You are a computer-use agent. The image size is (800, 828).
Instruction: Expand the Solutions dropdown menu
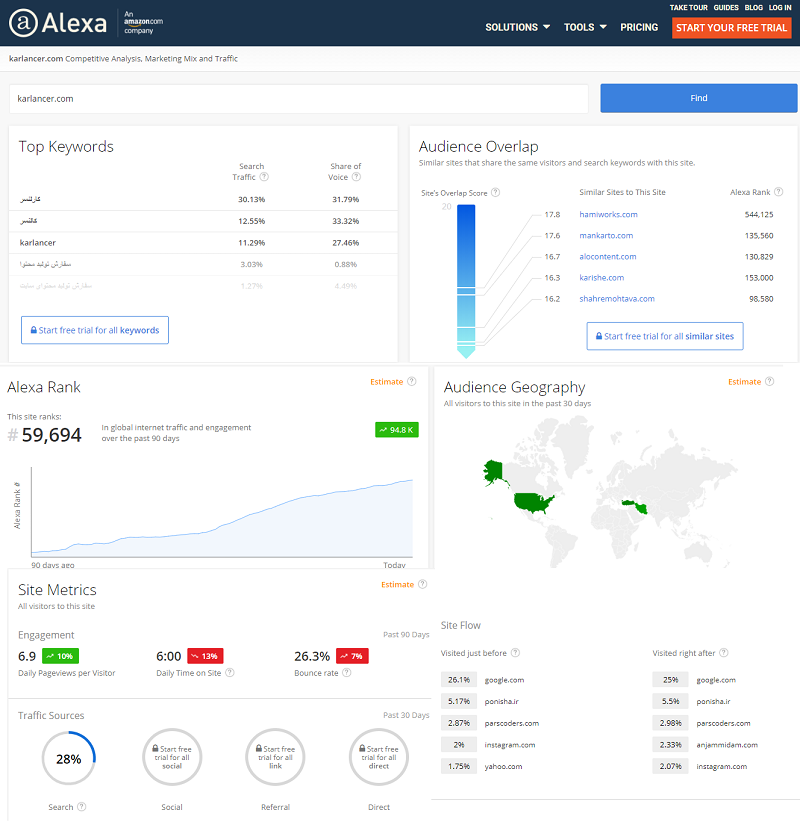(x=517, y=27)
